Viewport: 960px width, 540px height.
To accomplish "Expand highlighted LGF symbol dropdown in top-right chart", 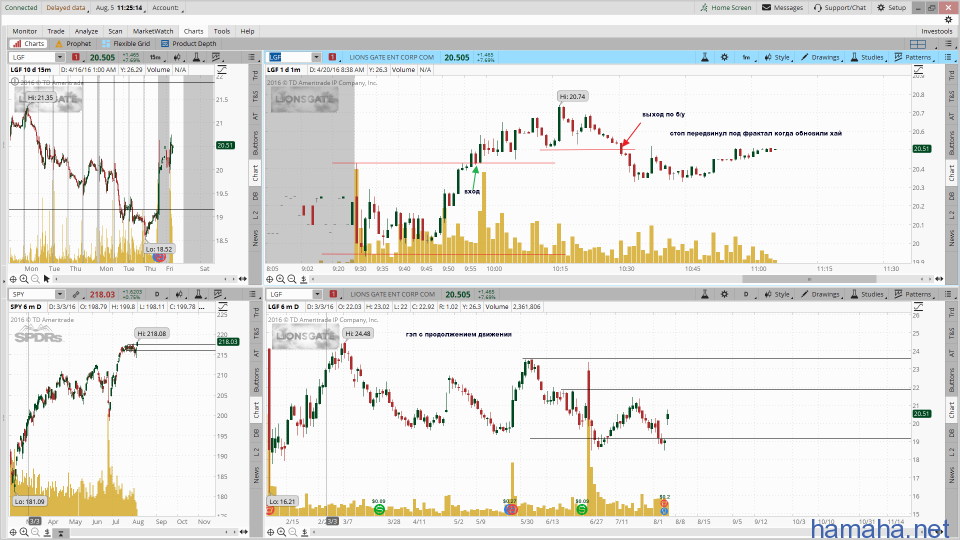I will (x=316, y=57).
